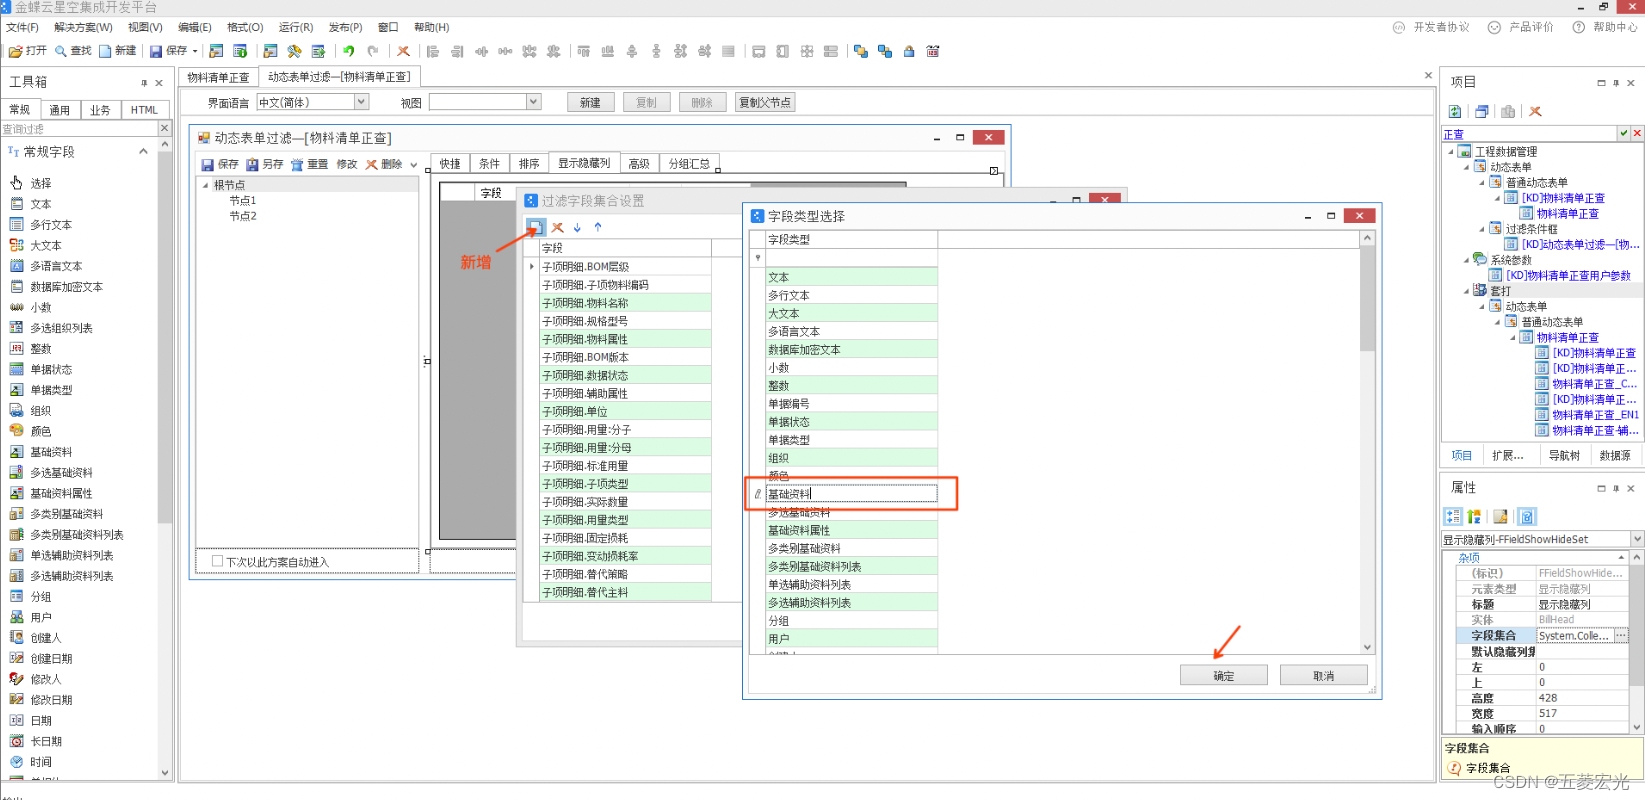Image resolution: width=1645 pixels, height=800 pixels.
Task: Click the red delete icon in 过滤字段集合设置
Action: pos(558,227)
